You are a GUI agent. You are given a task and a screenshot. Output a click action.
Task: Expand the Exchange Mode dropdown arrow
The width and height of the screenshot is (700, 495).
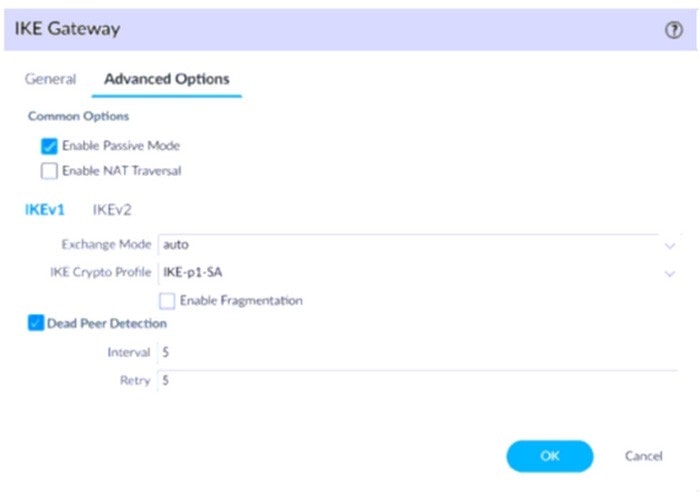point(670,246)
